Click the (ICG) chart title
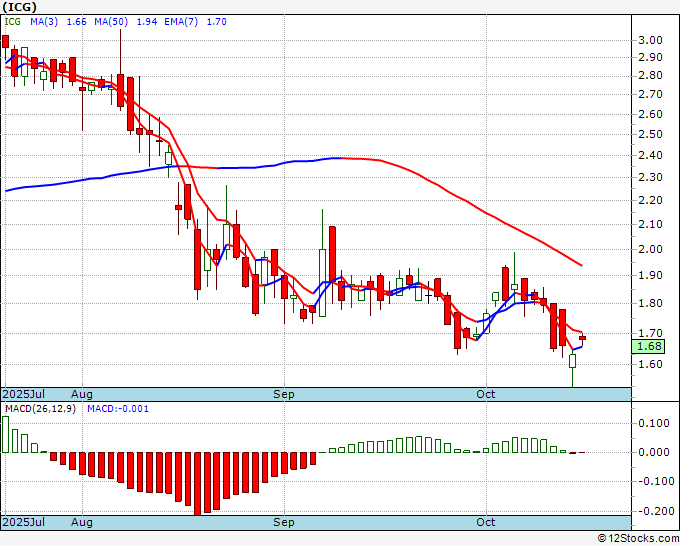 [20, 7]
